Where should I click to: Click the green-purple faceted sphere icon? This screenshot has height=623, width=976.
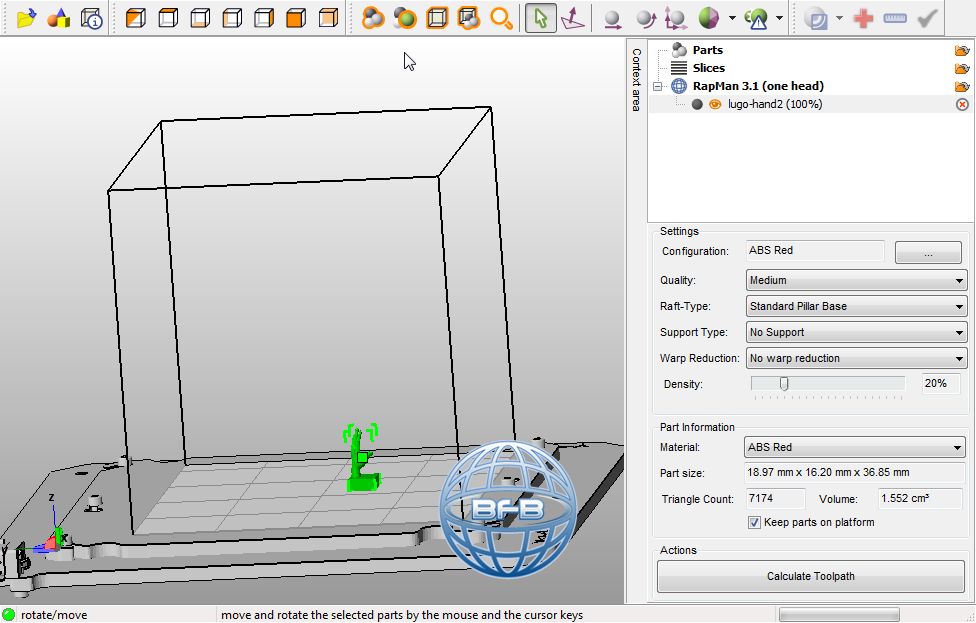pyautogui.click(x=709, y=19)
